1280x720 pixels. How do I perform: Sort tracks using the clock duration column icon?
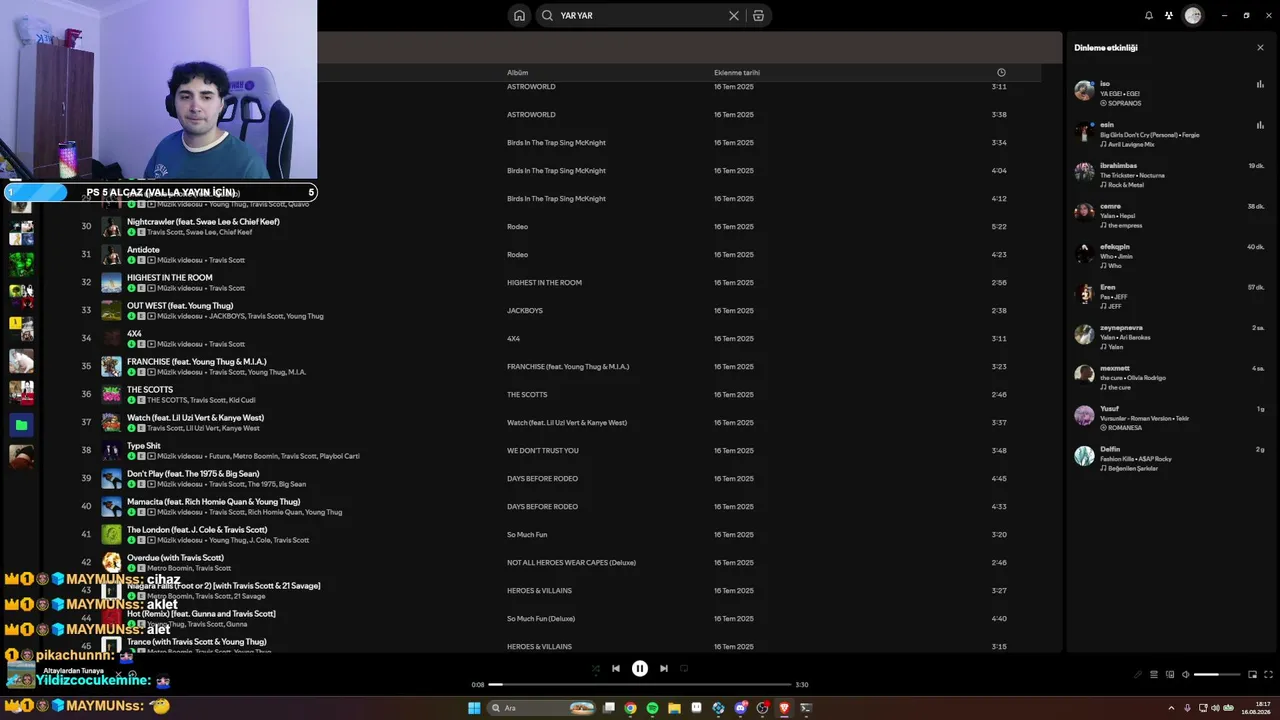coord(1001,72)
